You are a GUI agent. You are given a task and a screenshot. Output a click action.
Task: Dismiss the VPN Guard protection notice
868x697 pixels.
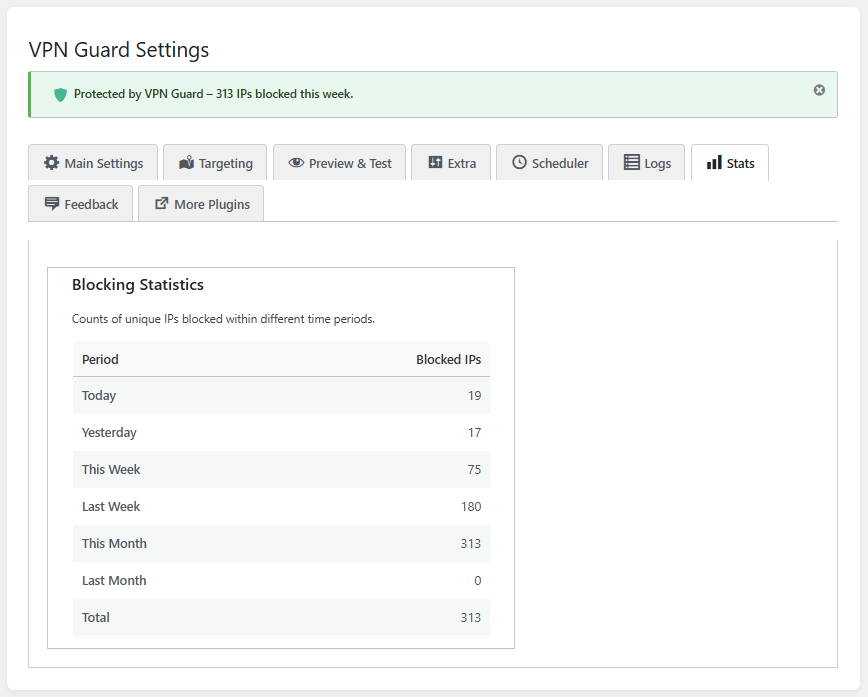pos(819,90)
